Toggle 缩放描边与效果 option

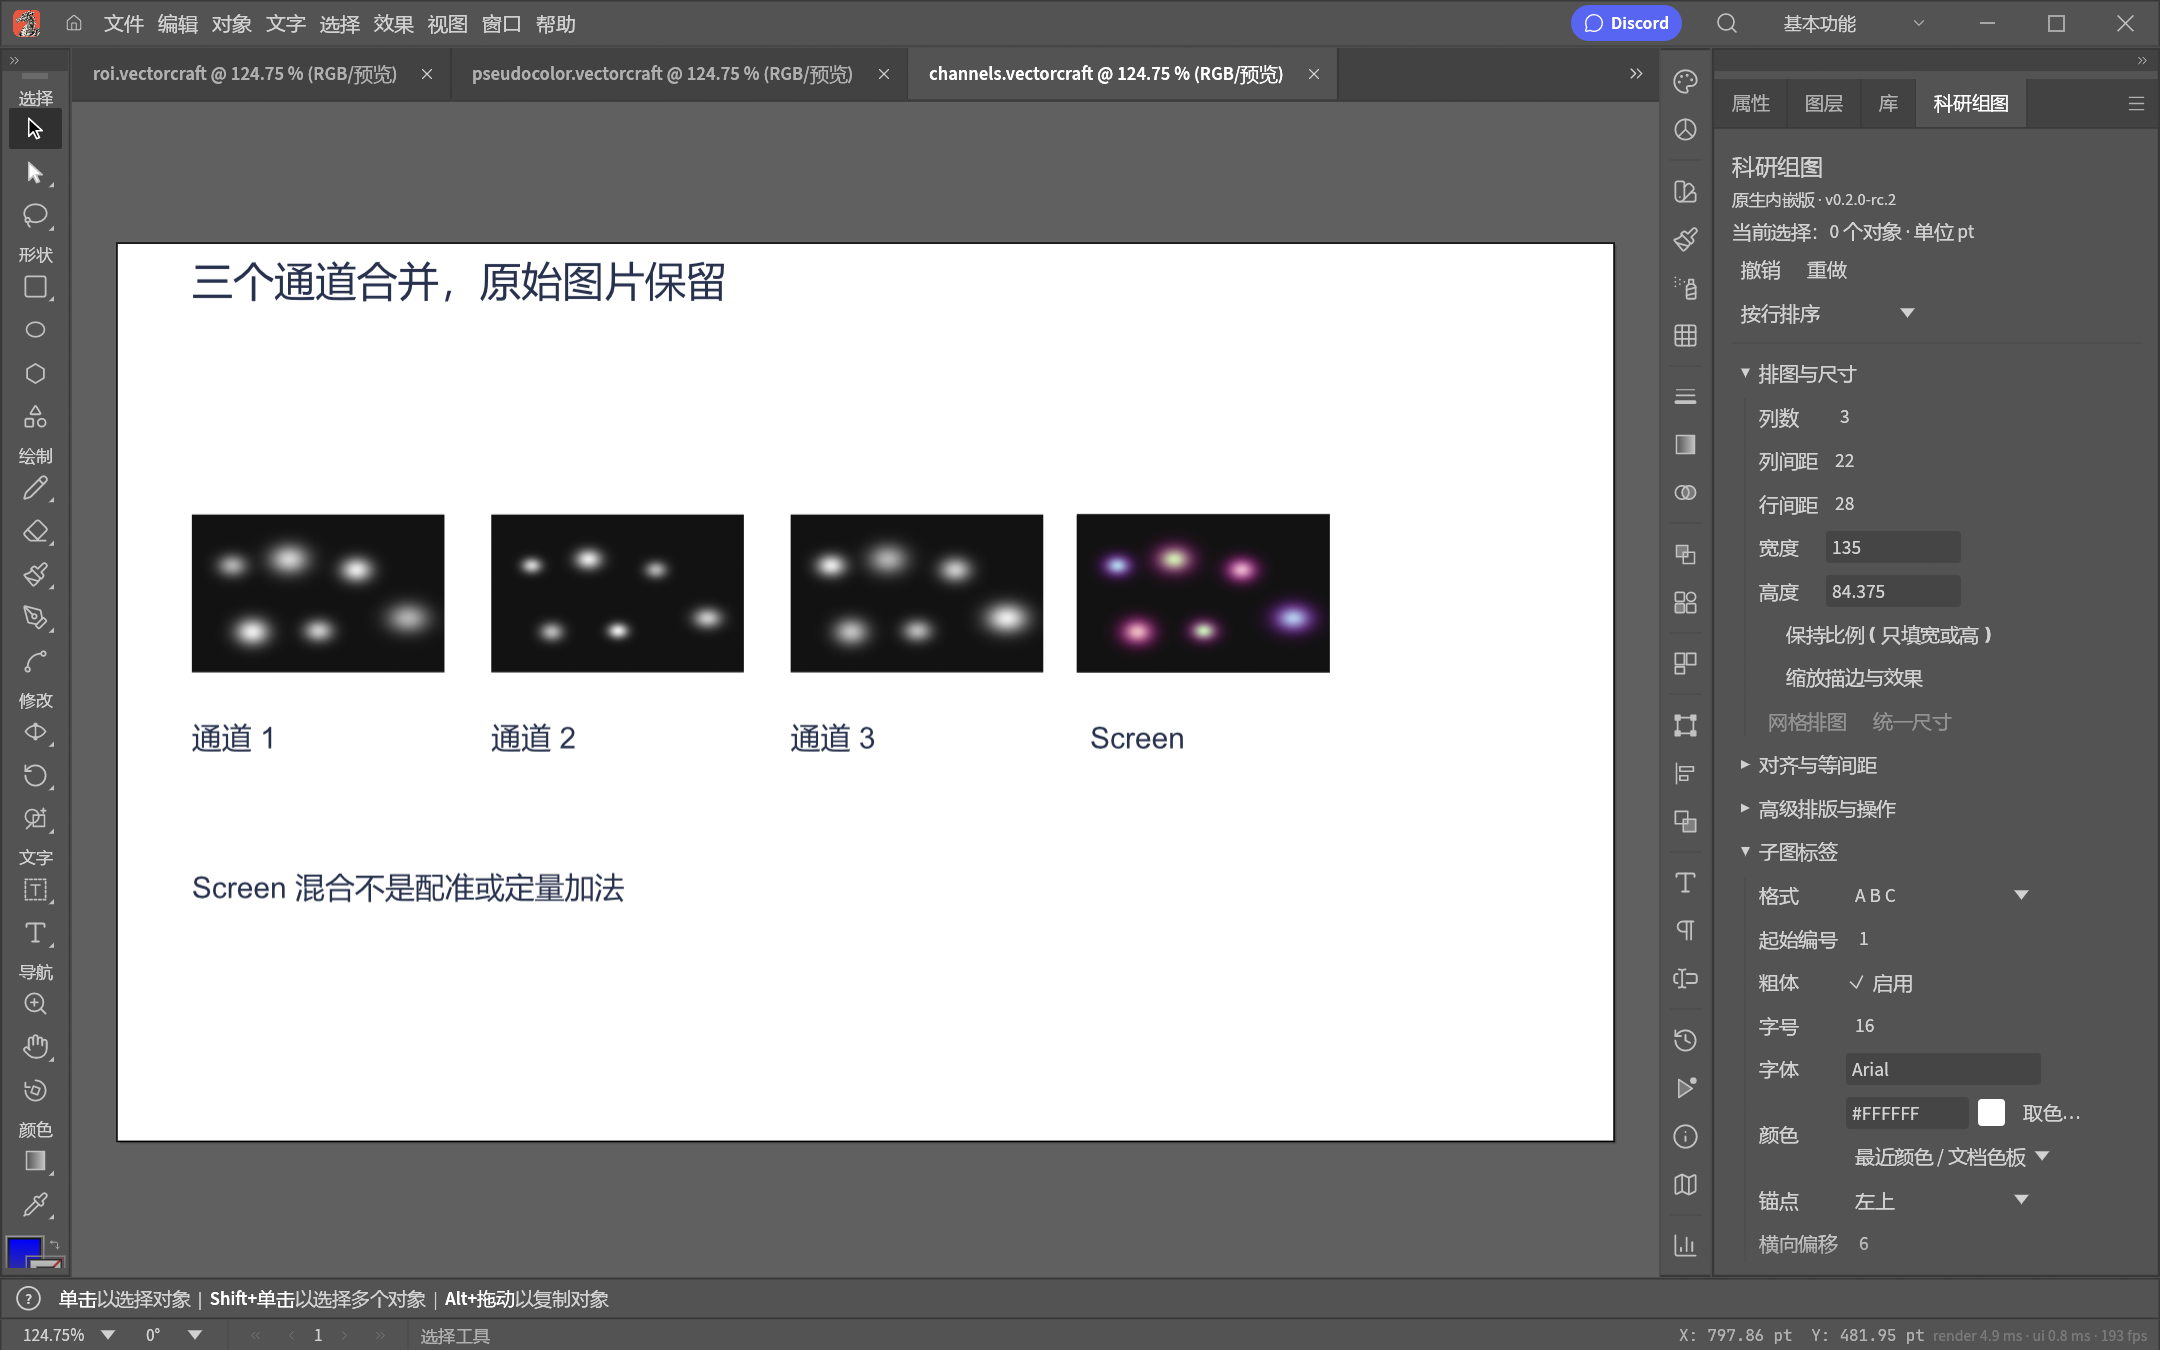[x=1853, y=678]
